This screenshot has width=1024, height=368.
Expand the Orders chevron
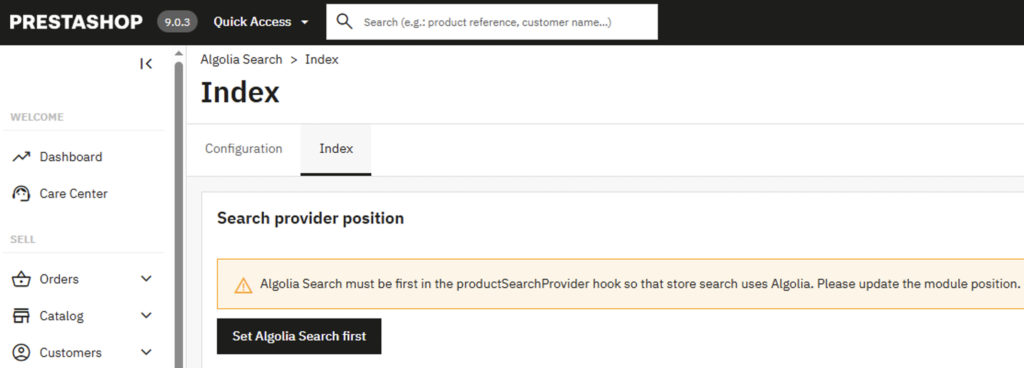point(146,279)
